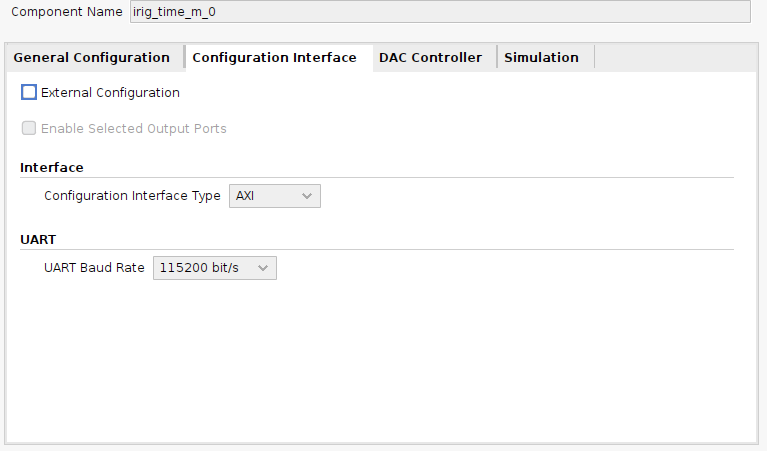The height and width of the screenshot is (451, 767).
Task: Enable the External Configuration checkbox
Action: coord(29,92)
